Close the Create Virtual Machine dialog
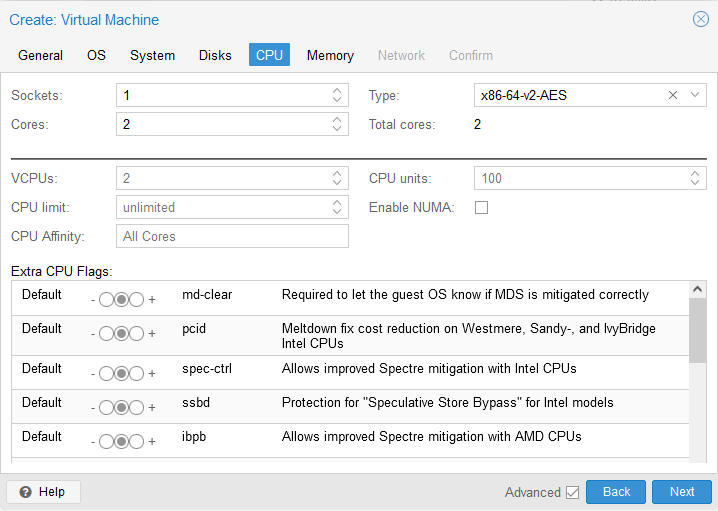The height and width of the screenshot is (511, 718). click(700, 19)
